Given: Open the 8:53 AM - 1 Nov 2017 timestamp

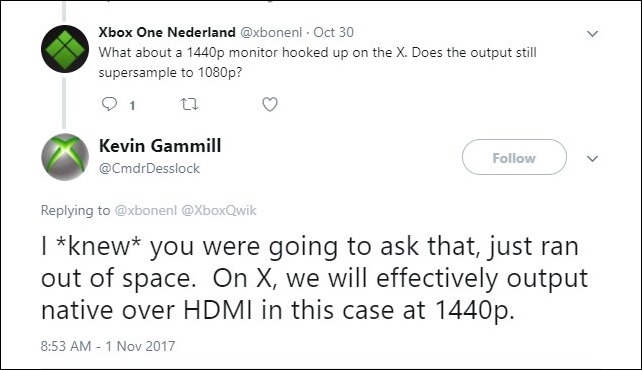Looking at the screenshot, I should pos(108,346).
